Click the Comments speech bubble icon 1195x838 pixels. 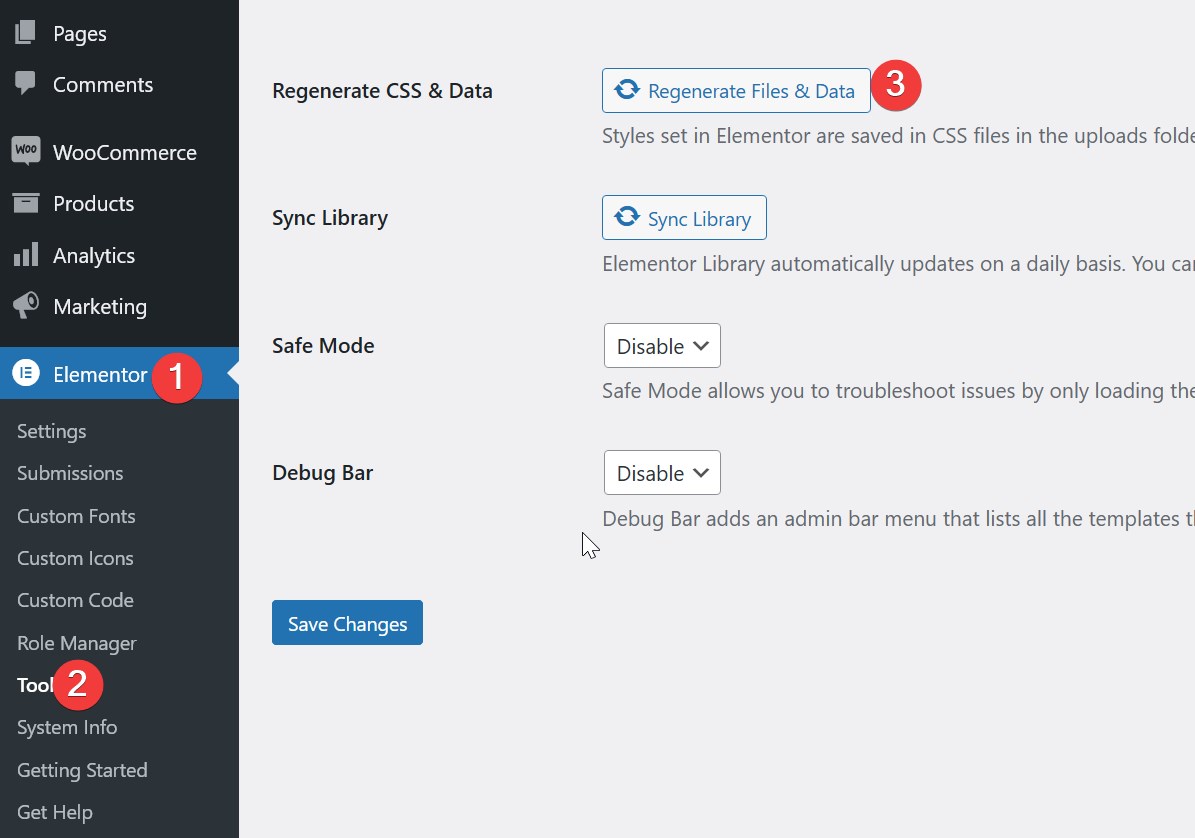coord(25,84)
